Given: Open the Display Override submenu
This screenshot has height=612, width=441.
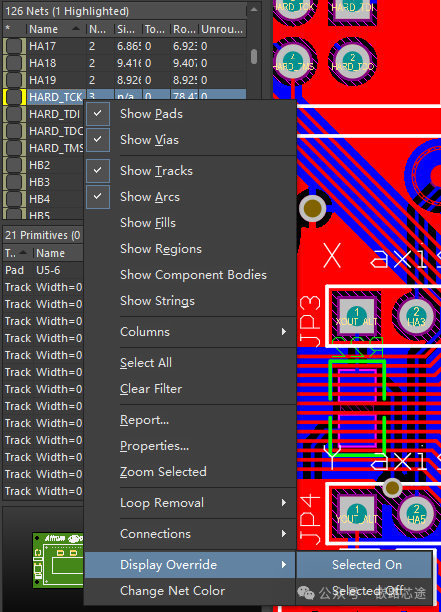Looking at the screenshot, I should [x=190, y=565].
